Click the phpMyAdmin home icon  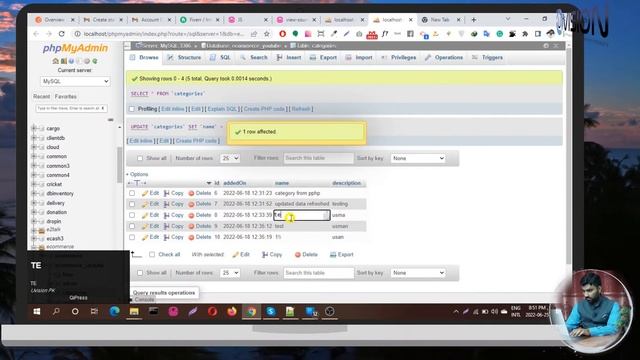pyautogui.click(x=56, y=61)
